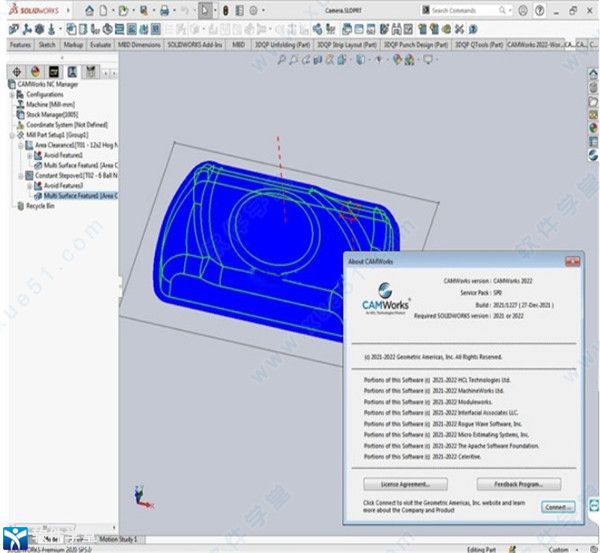The width and height of the screenshot is (600, 553).
Task: Click the Recycle Bin in the tree
Action: pyautogui.click(x=34, y=205)
